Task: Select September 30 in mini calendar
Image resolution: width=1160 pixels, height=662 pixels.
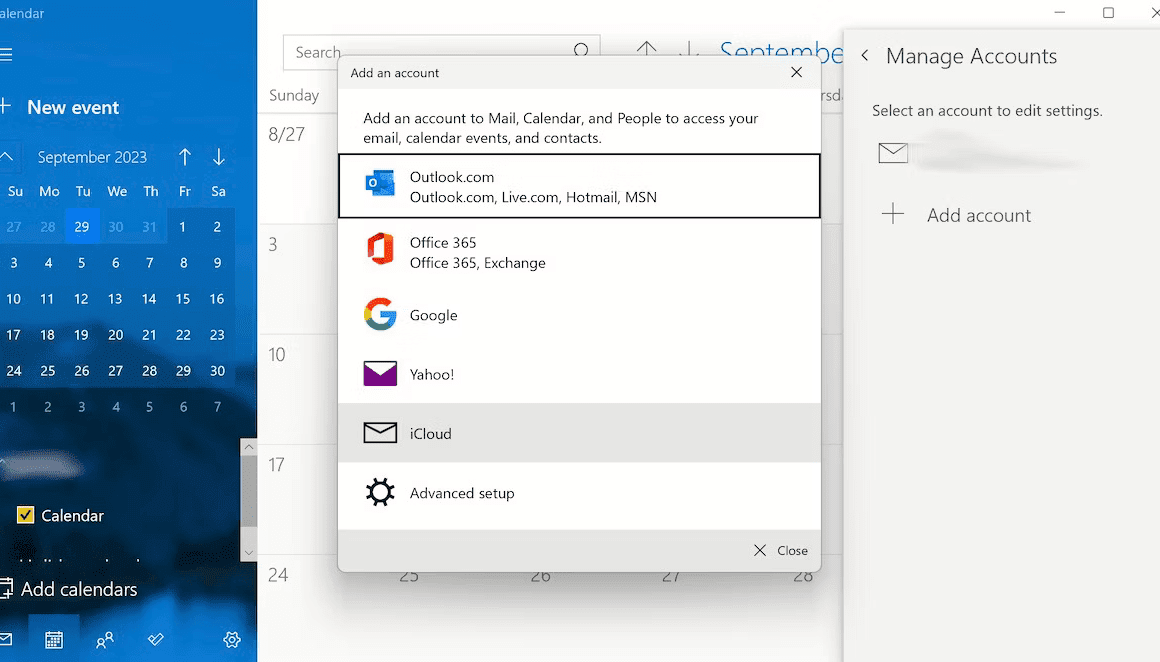Action: click(218, 371)
